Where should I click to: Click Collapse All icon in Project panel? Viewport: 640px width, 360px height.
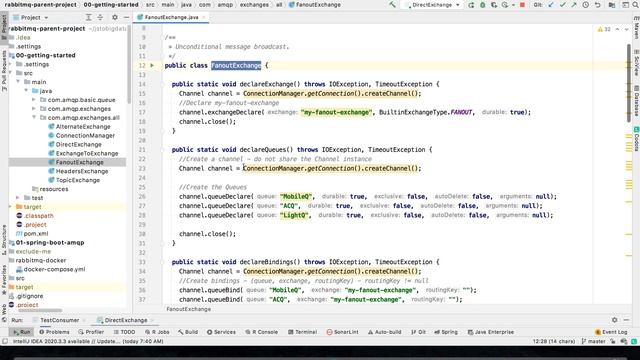click(100, 18)
